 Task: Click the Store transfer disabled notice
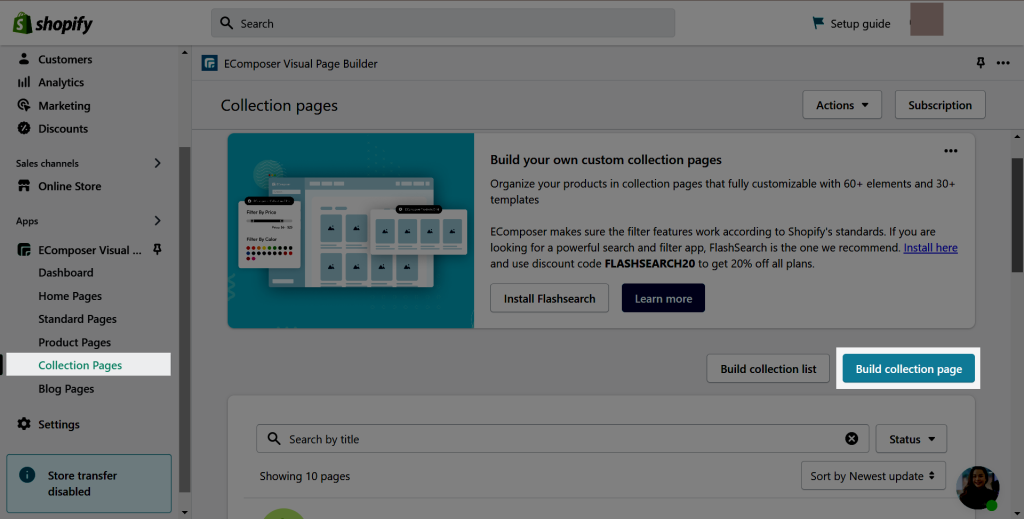pos(89,483)
